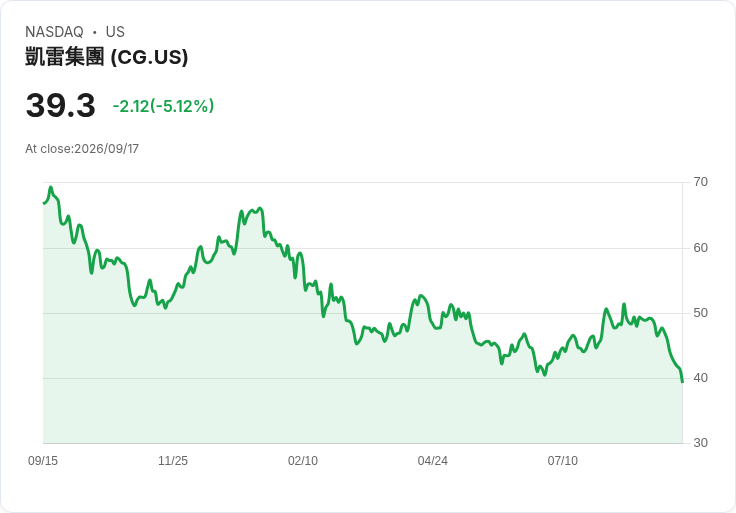
Task: Click the At close:2026/09/17 timestamp
Action: pos(82,149)
